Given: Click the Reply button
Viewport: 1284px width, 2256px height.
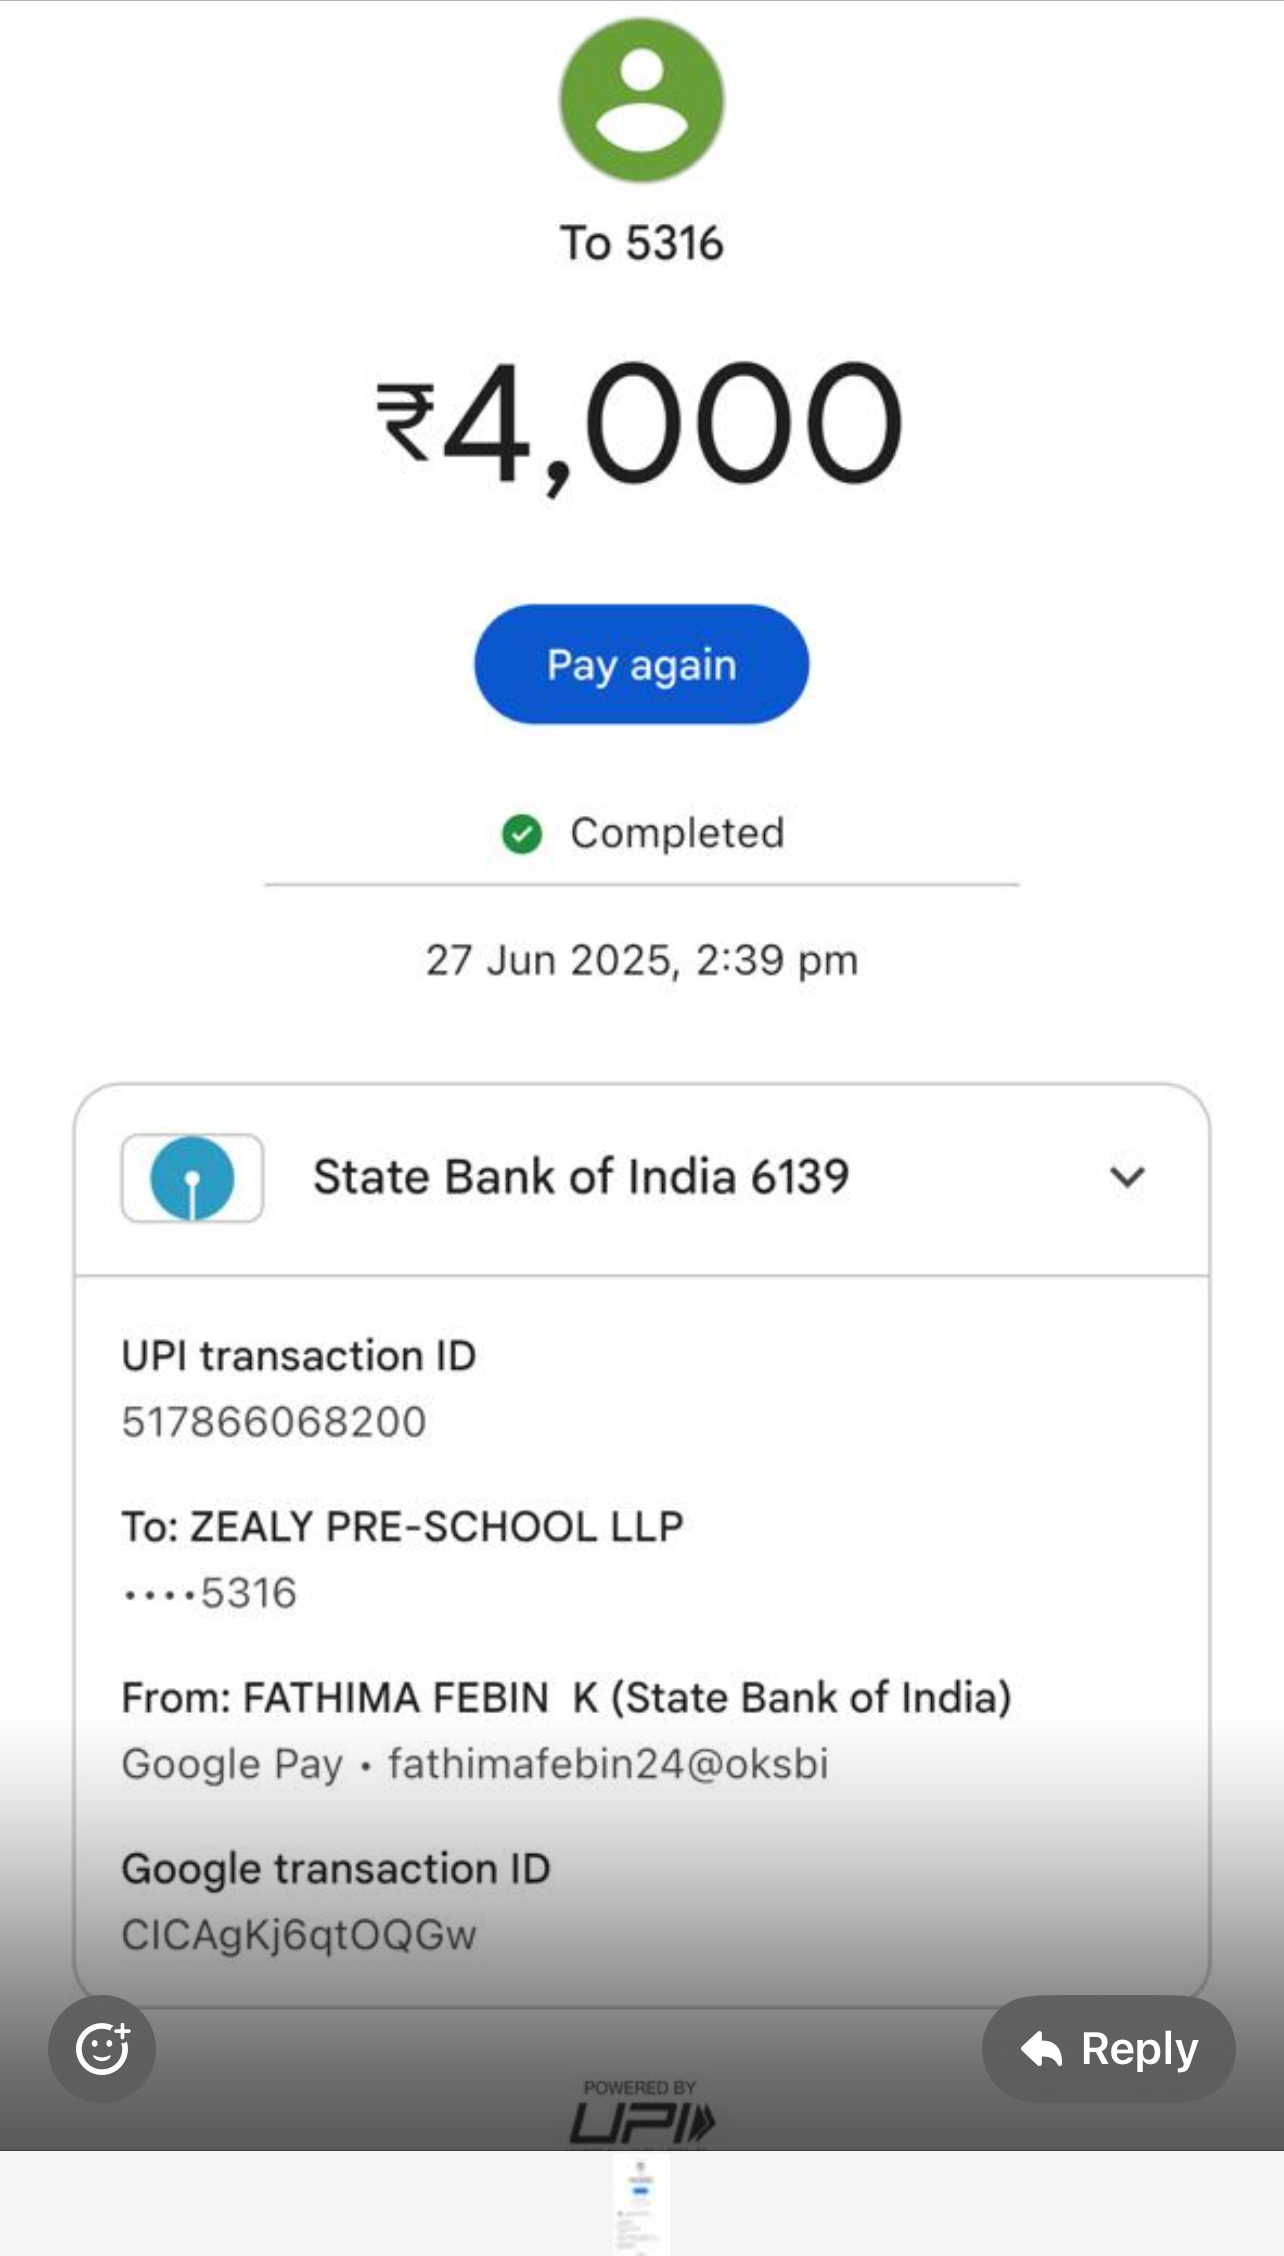Looking at the screenshot, I should (1108, 2048).
